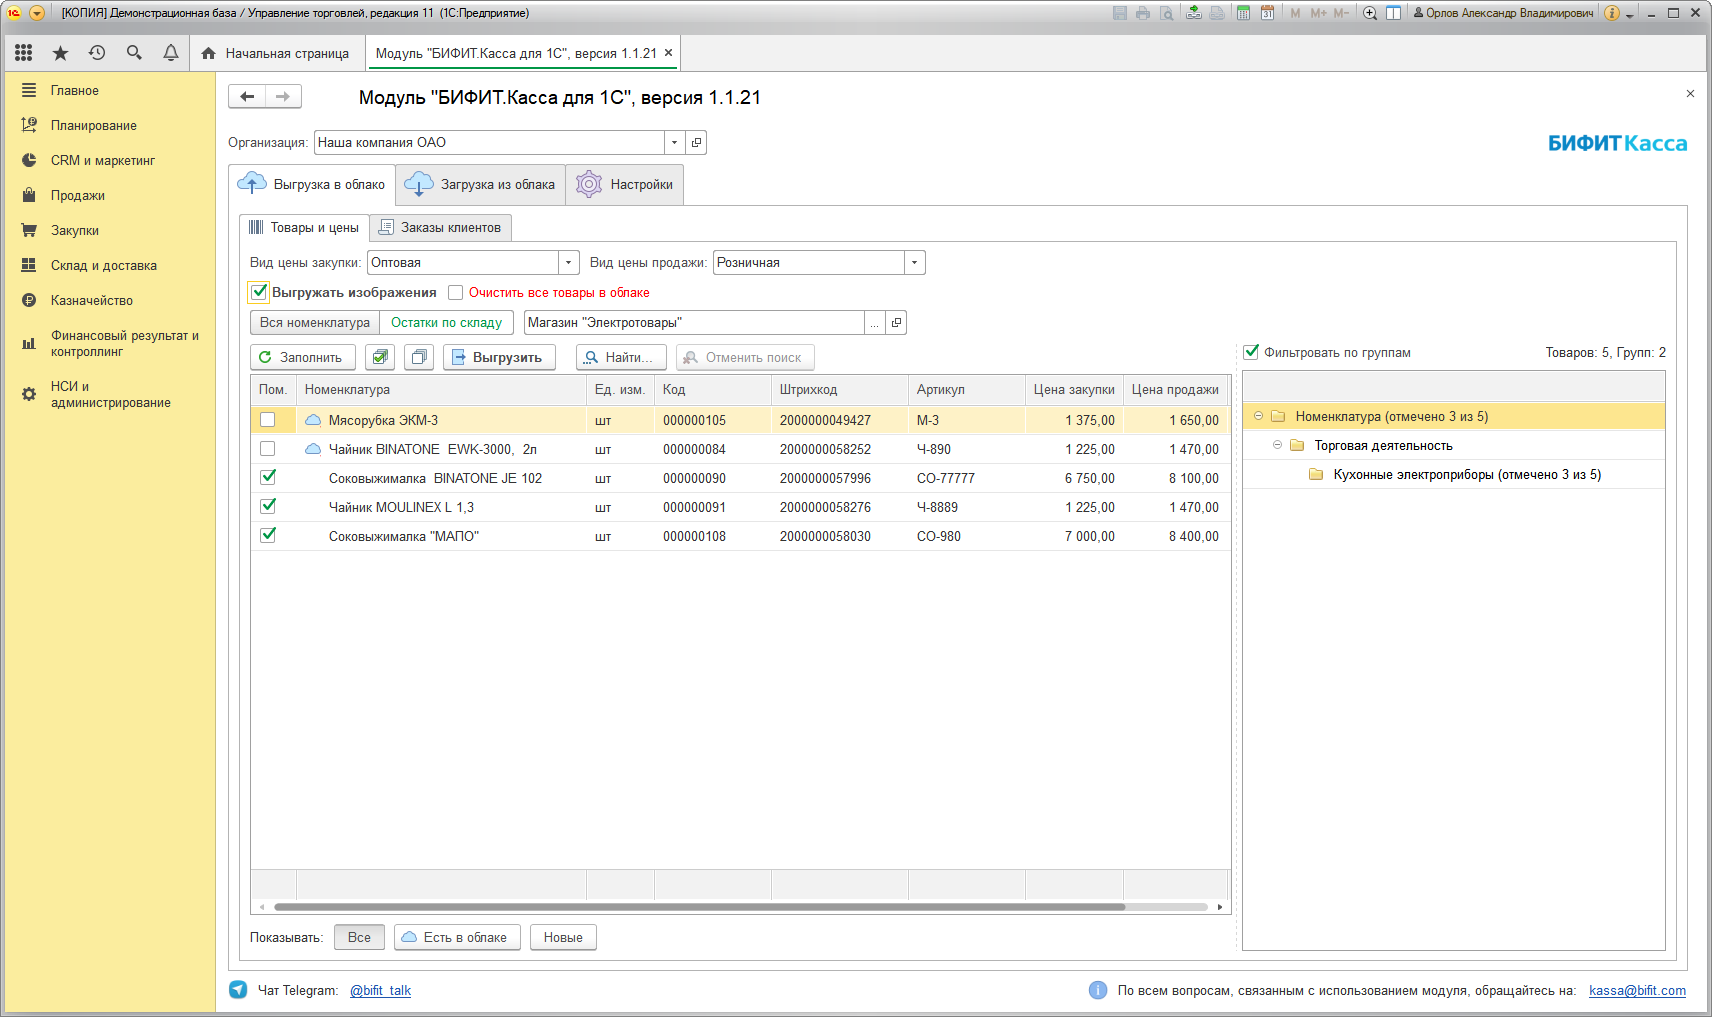Open the Вид цены продажи dropdown
Screen dimensions: 1712x1017
point(915,263)
